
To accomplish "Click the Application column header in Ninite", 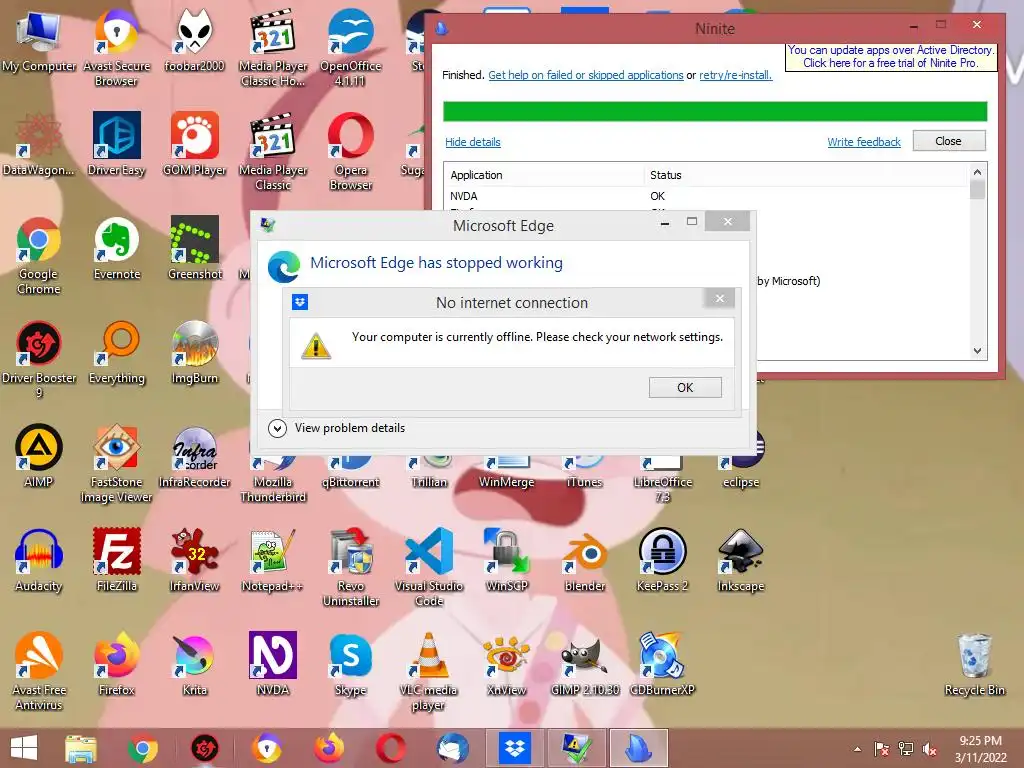I will click(x=545, y=175).
